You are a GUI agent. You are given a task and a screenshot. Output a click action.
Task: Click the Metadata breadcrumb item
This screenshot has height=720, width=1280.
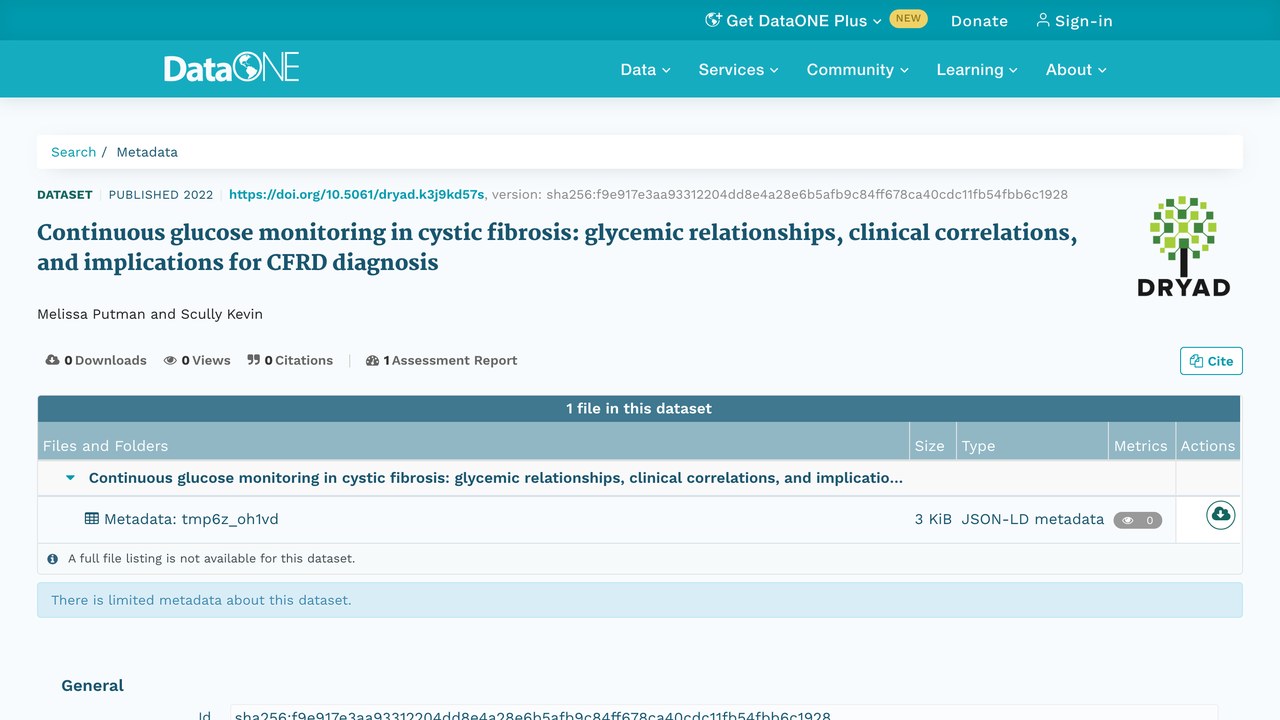[x=147, y=152]
